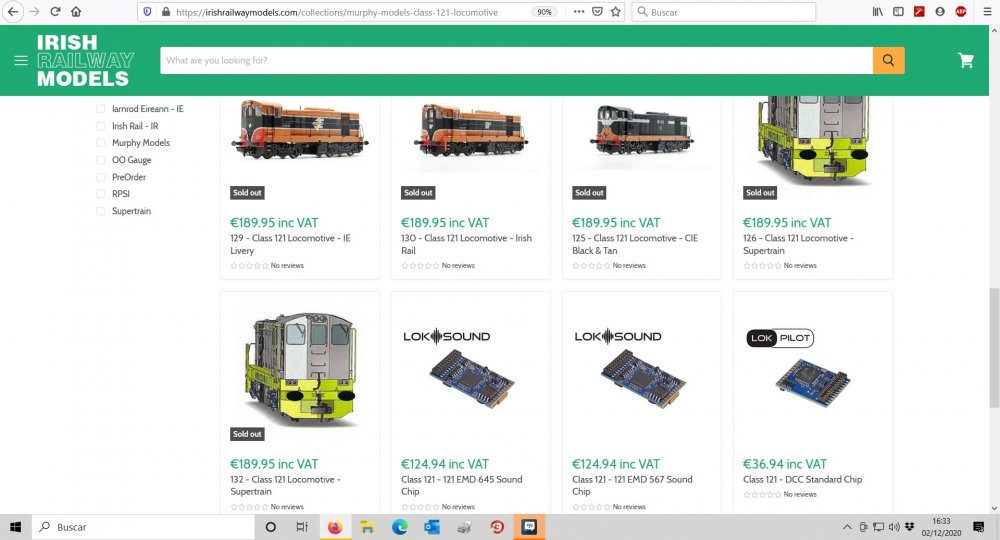Open the hamburger navigation menu

click(20, 60)
